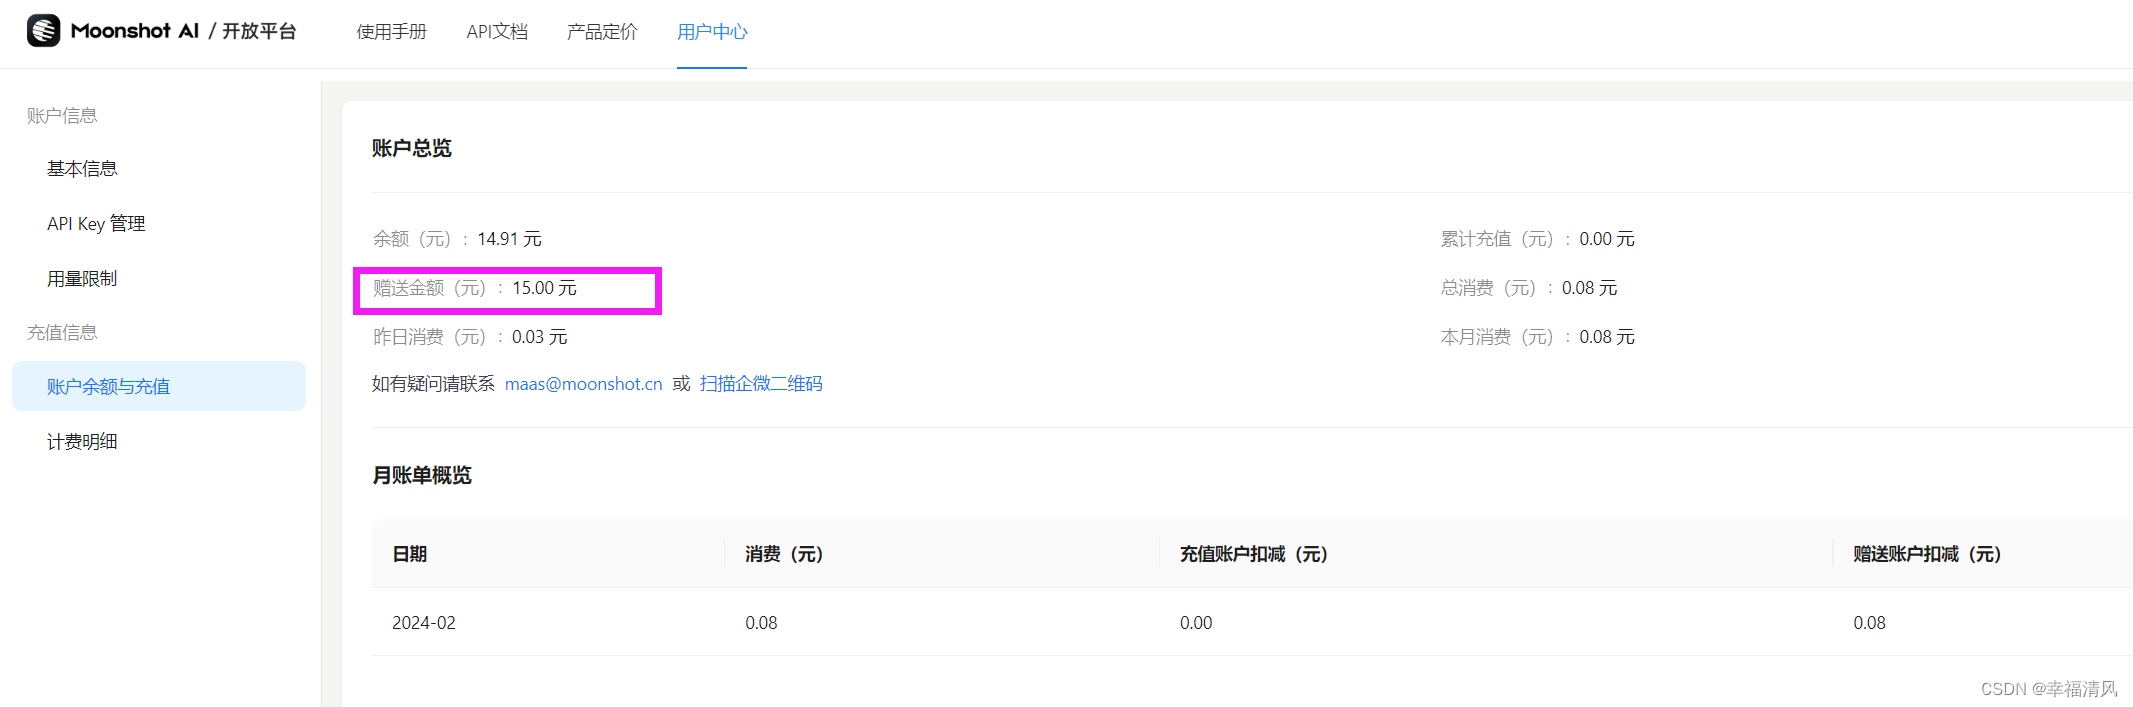Click the 消费（元） column header
Image resolution: width=2133 pixels, height=707 pixels.
[784, 554]
